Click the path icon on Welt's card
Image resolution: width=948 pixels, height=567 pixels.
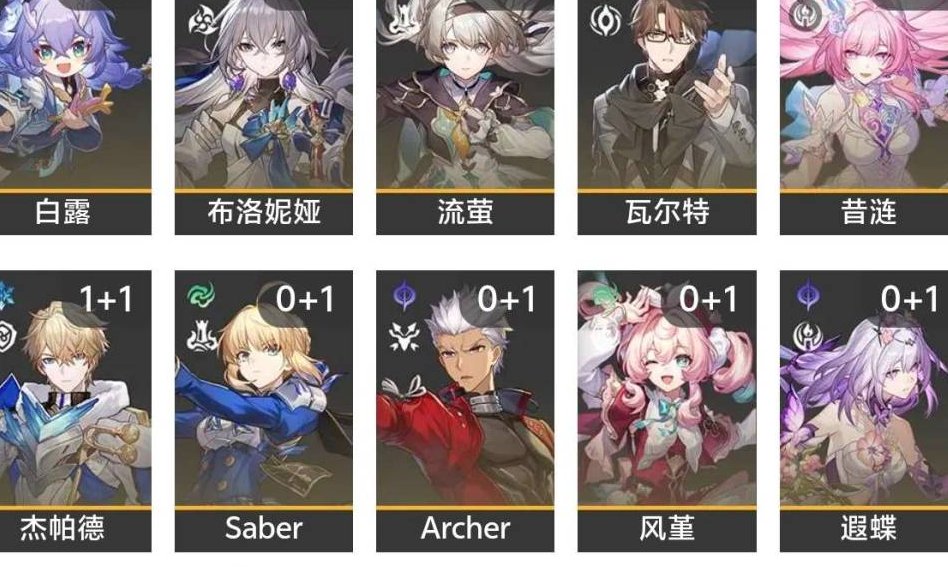605,21
